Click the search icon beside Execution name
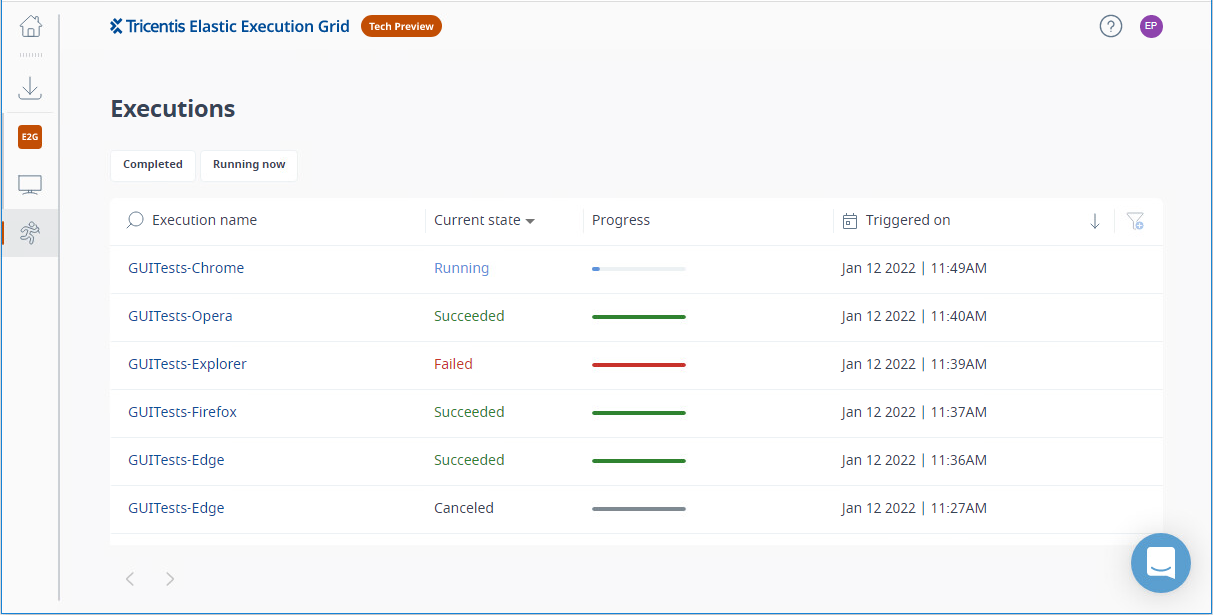This screenshot has width=1213, height=615. 135,220
